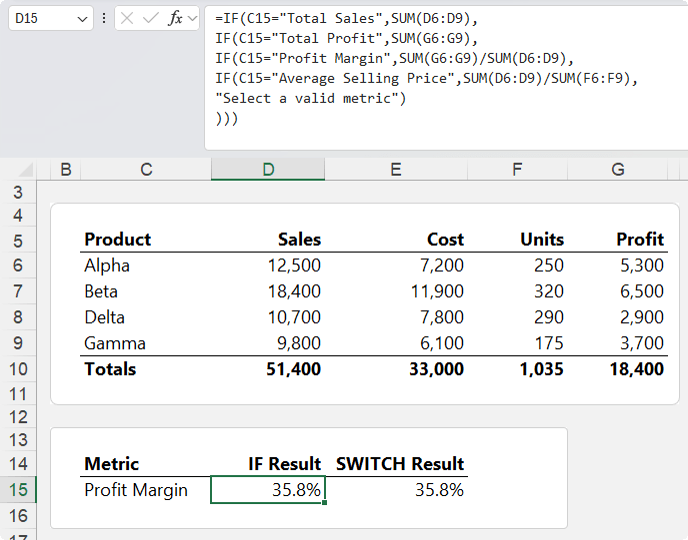Select column G header
The height and width of the screenshot is (540, 688).
tap(618, 169)
